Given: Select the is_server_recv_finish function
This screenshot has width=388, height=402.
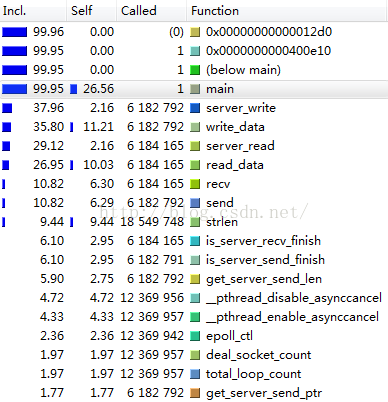Looking at the screenshot, I should [263, 241].
